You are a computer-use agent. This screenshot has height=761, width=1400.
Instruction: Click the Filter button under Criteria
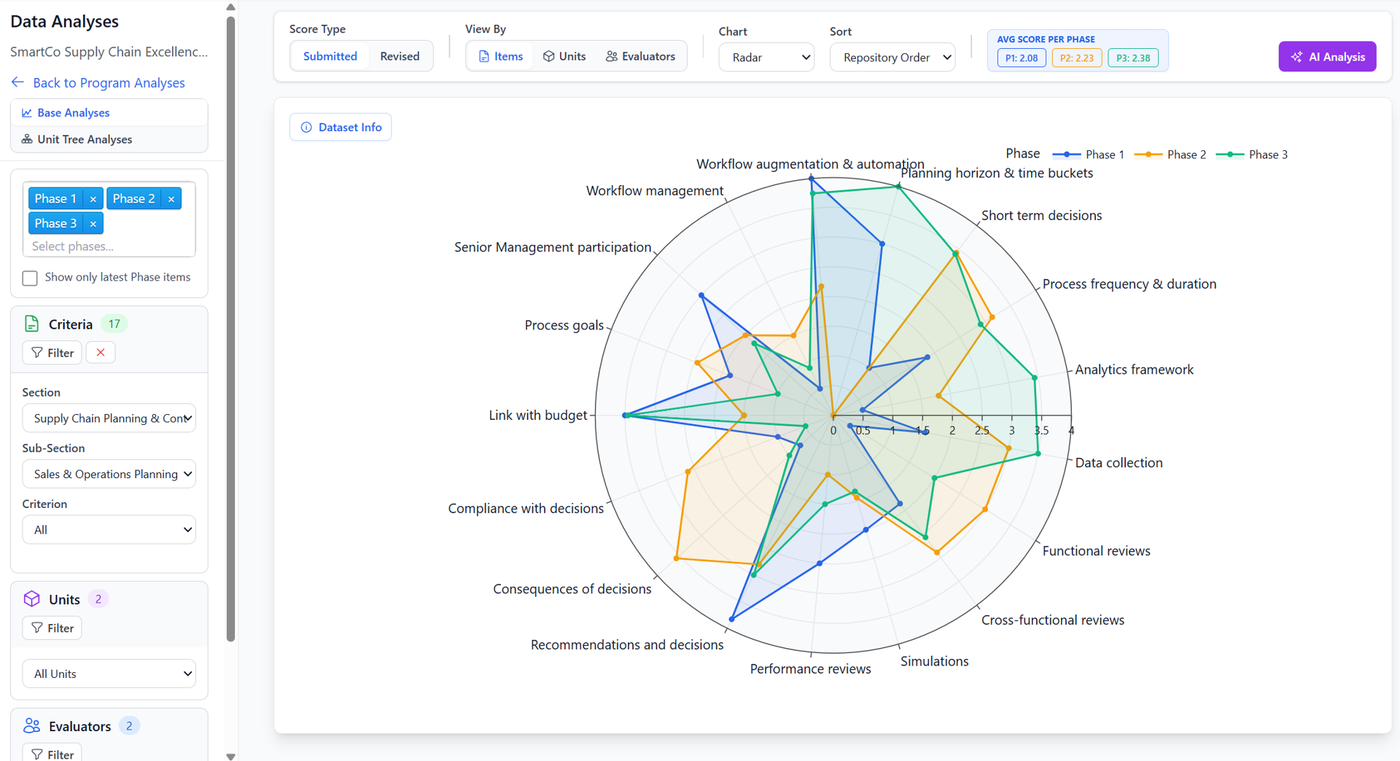(x=52, y=353)
